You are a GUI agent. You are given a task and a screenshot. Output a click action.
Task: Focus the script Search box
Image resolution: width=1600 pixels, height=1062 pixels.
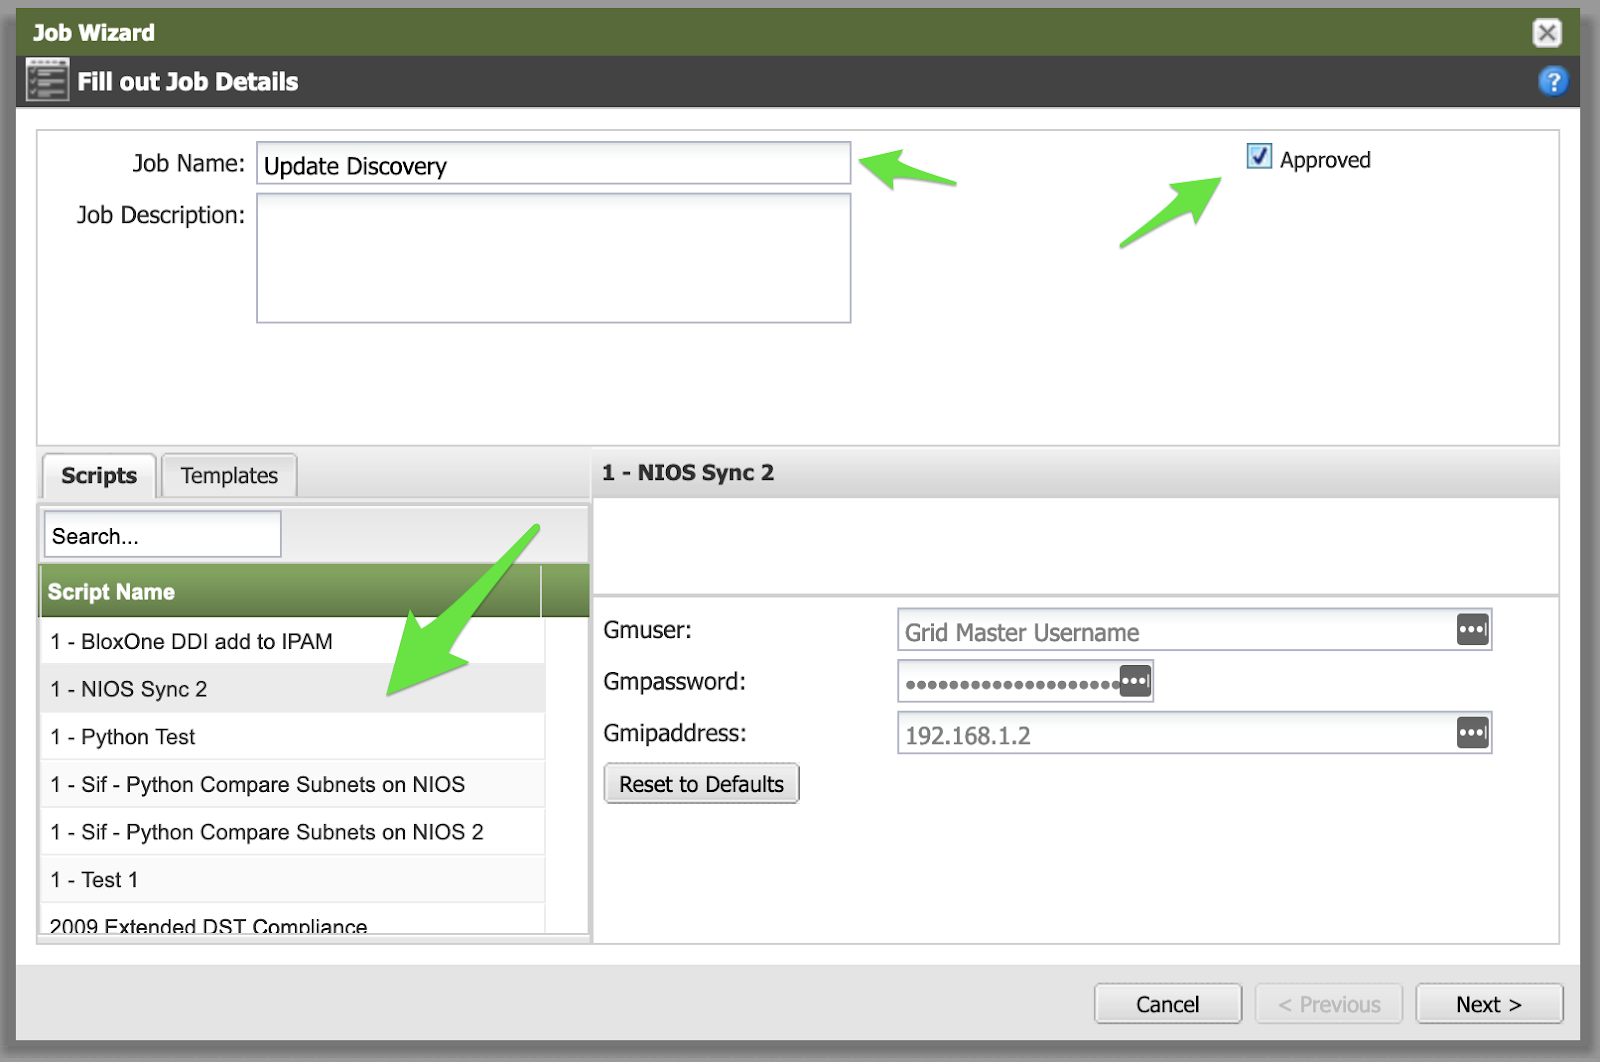pos(162,536)
